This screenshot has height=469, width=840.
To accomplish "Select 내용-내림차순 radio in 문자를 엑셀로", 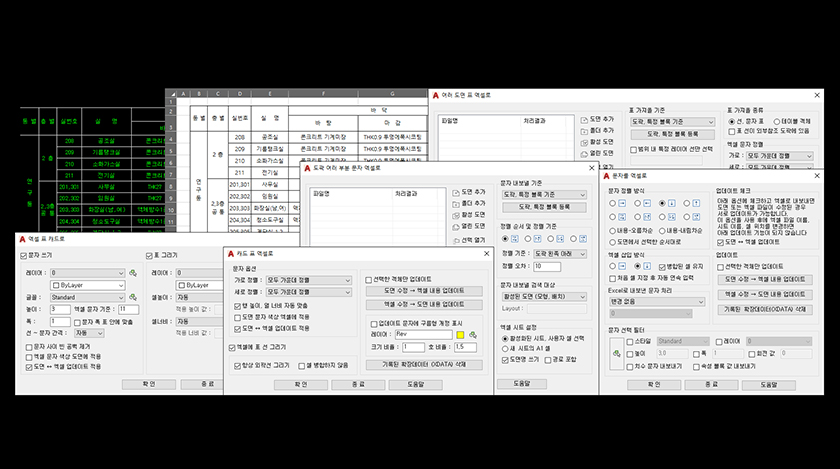I will [x=662, y=230].
